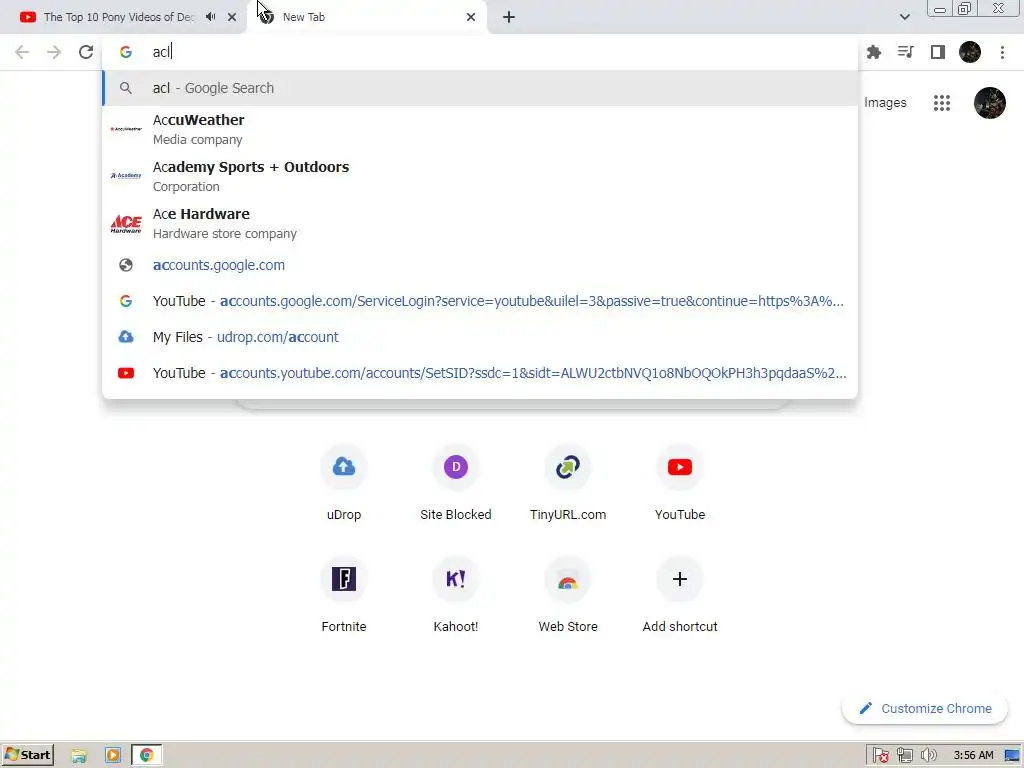Screen dimensions: 1024x768
Task: Open the Chrome three-dot menu
Action: (x=1002, y=52)
